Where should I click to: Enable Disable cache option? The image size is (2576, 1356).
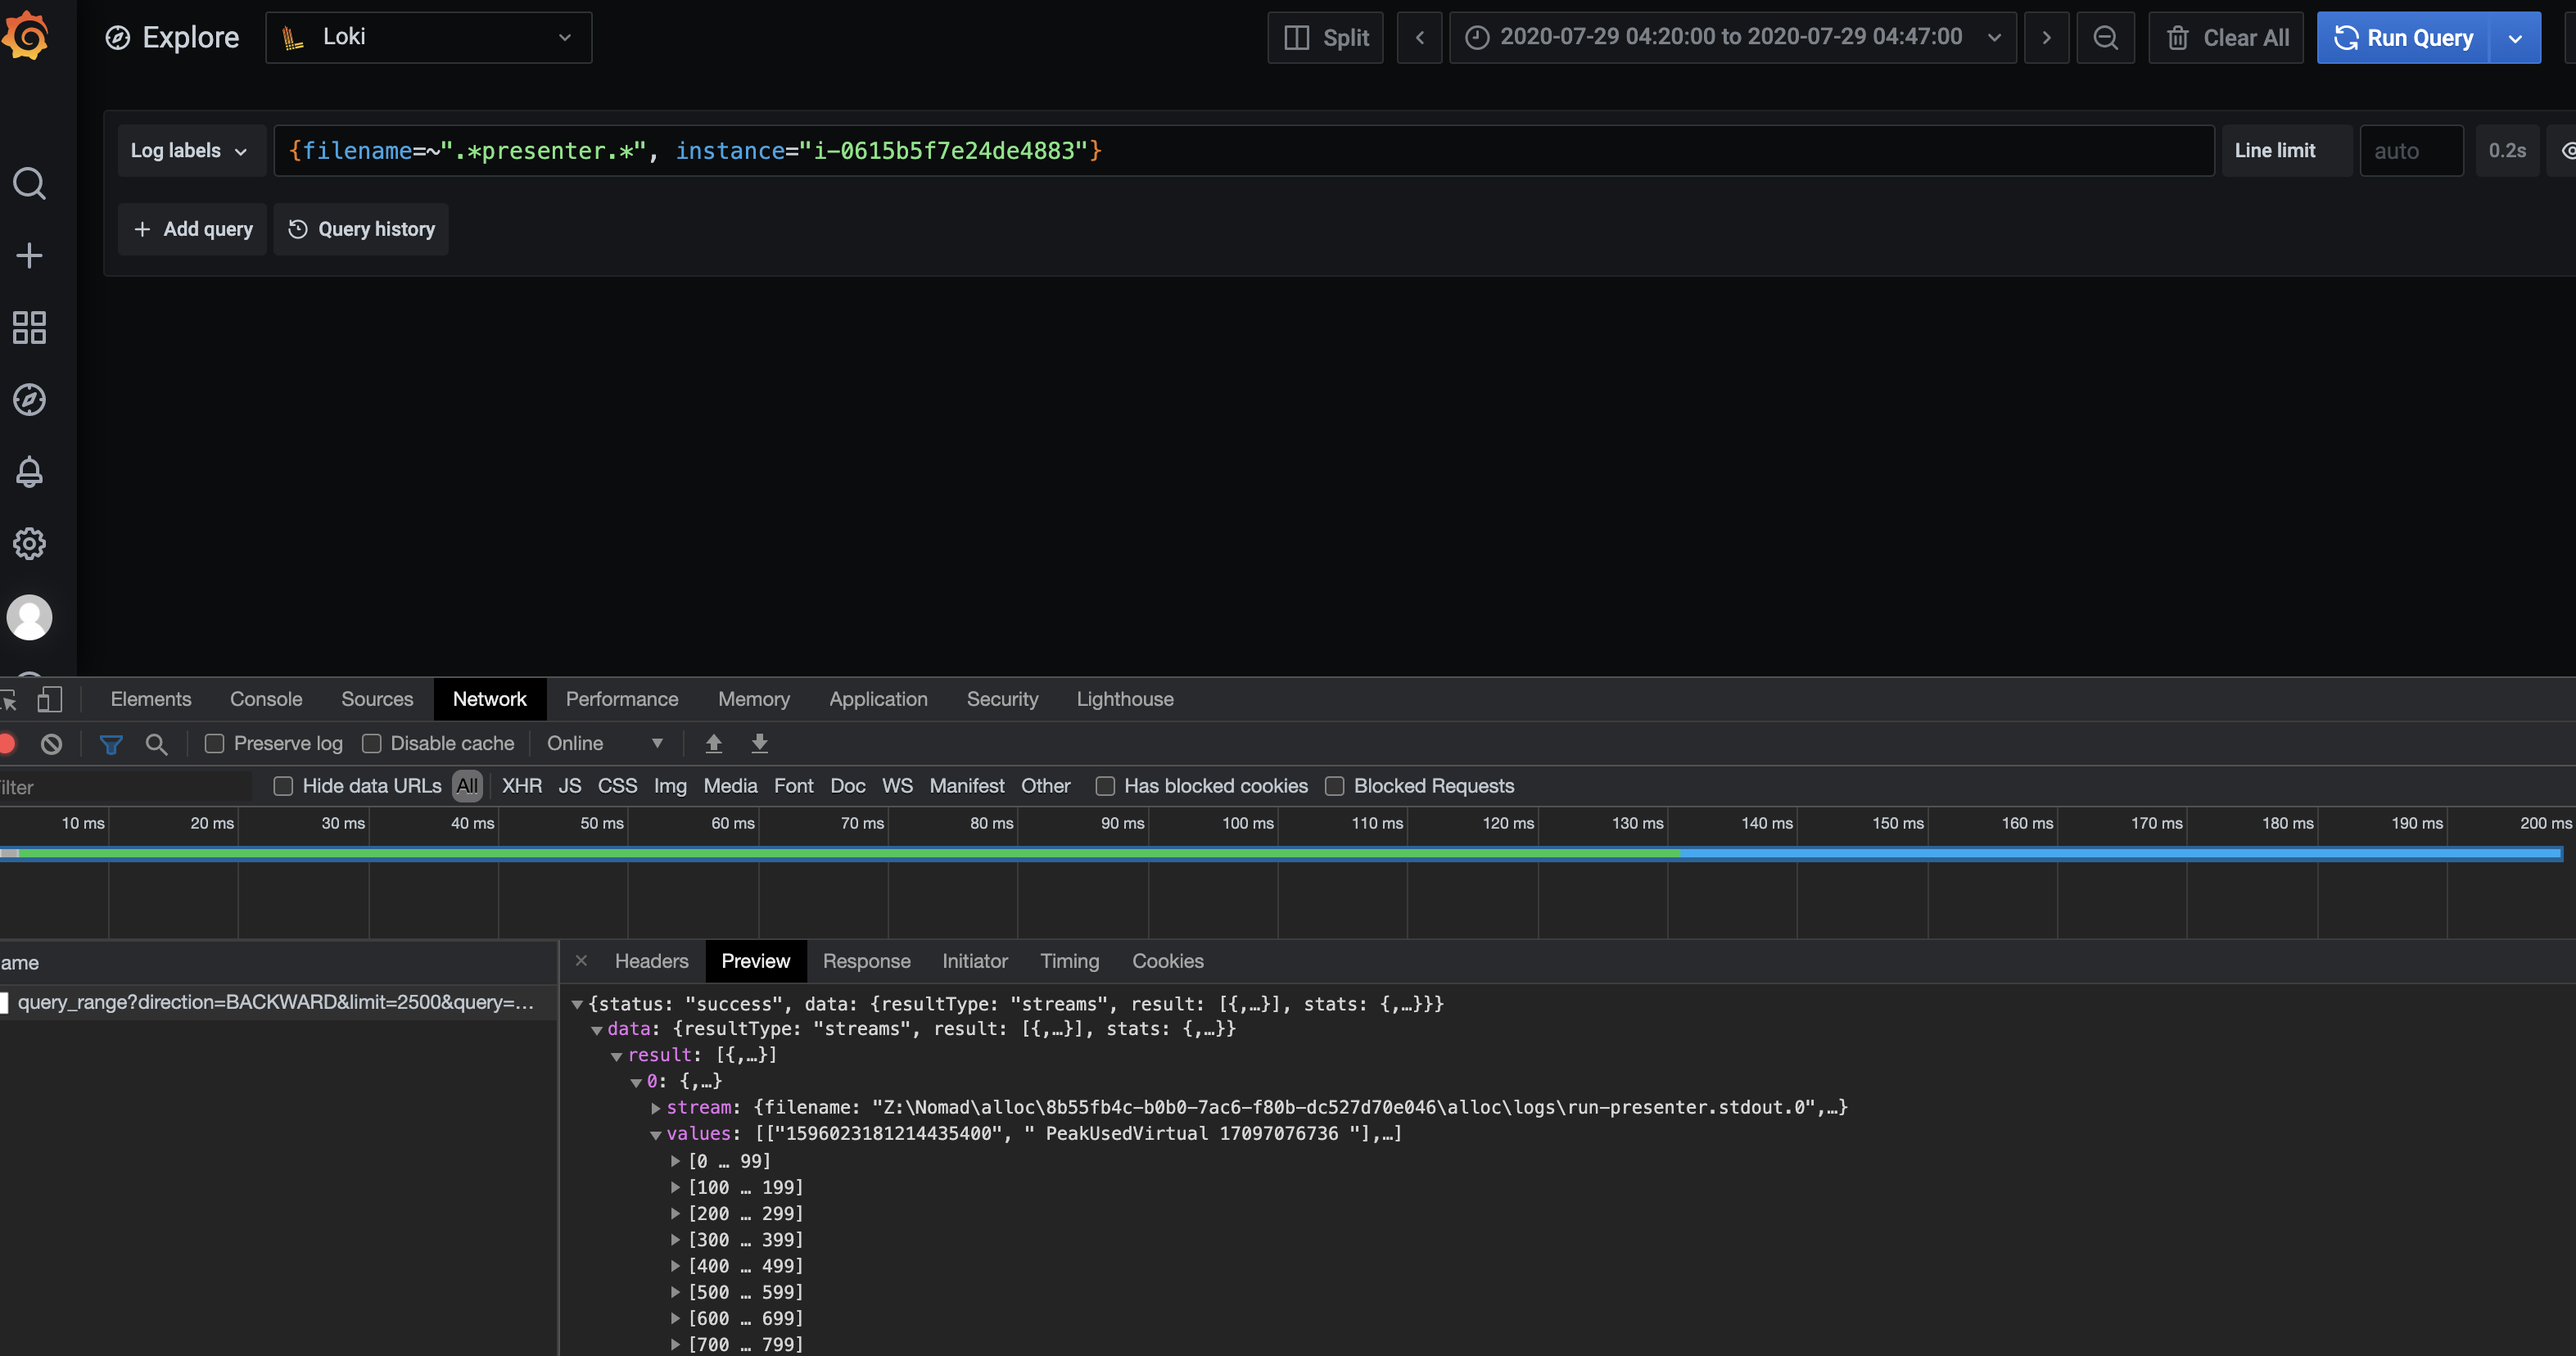[371, 743]
